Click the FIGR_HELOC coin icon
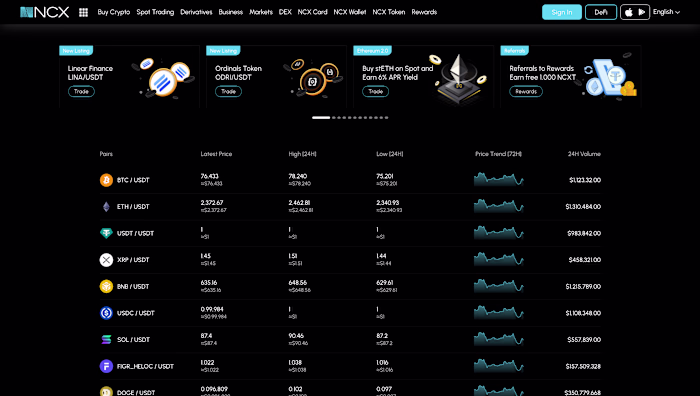Viewport: 700px width, 396px height. (106, 366)
